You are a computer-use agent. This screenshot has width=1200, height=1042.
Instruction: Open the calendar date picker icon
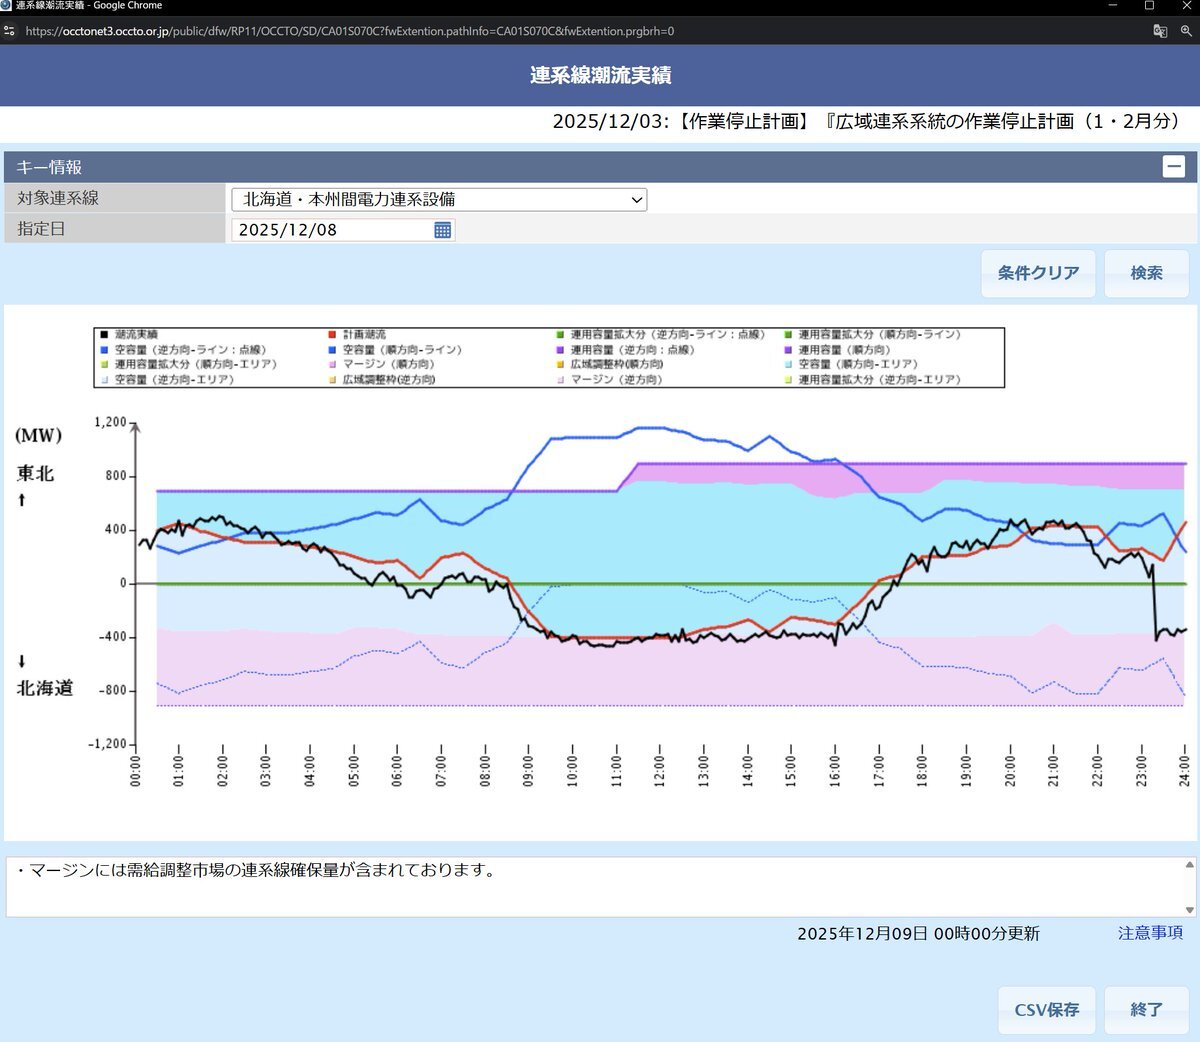443,230
